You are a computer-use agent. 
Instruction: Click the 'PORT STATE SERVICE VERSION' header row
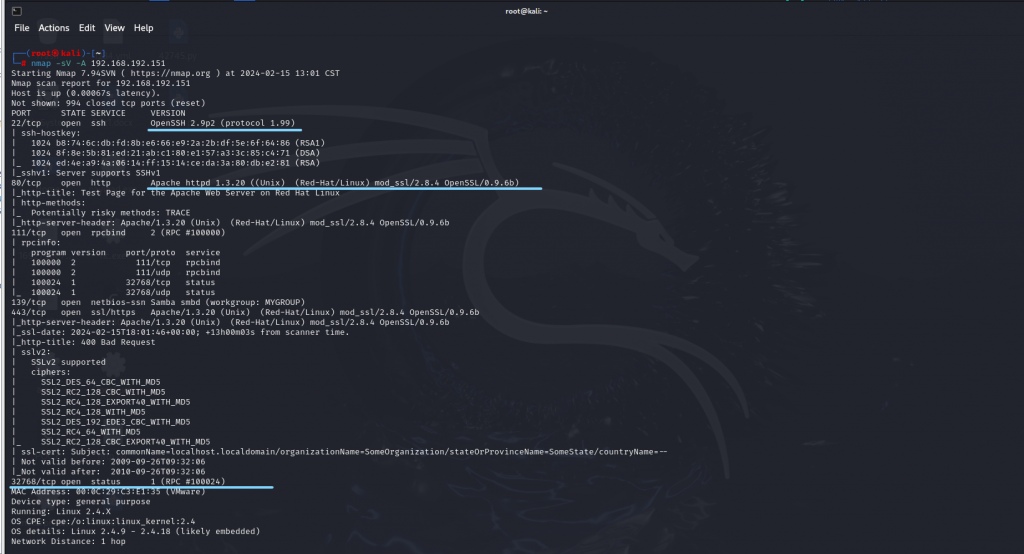[x=98, y=113]
